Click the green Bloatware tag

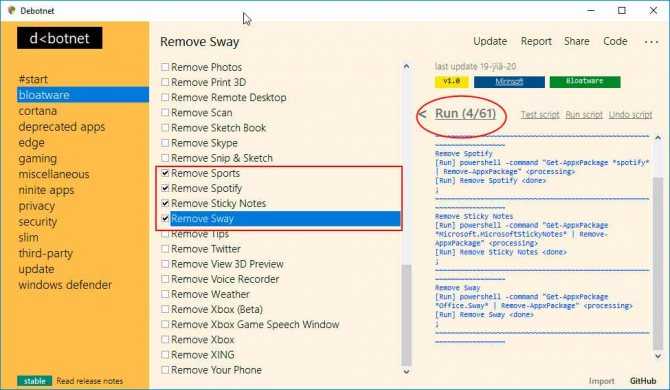click(x=585, y=82)
